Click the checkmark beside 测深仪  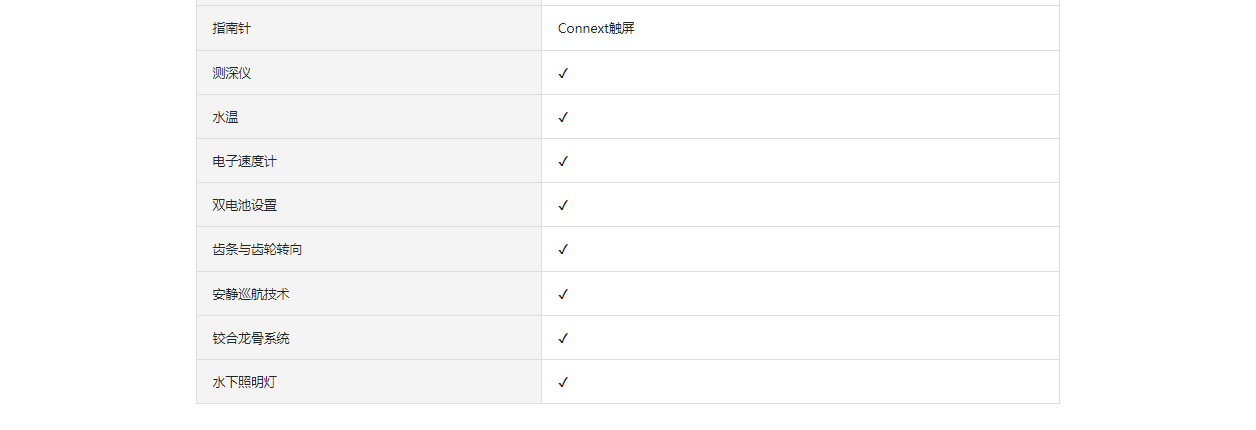[x=563, y=73]
